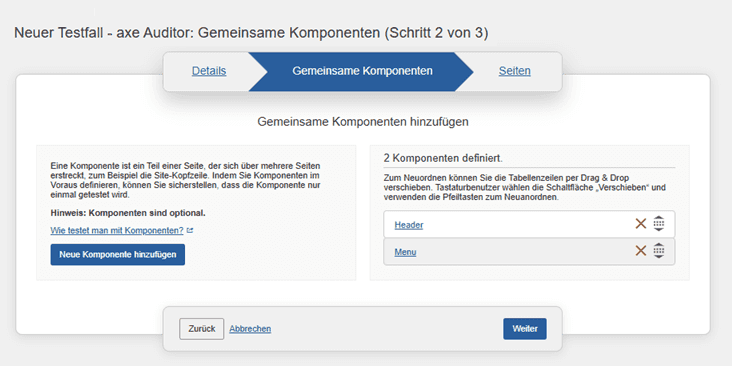Jump to the Seiten step
The width and height of the screenshot is (732, 366).
coord(514,71)
